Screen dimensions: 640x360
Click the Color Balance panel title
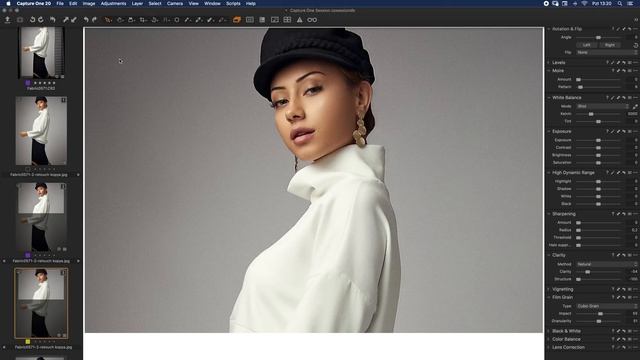click(566, 339)
